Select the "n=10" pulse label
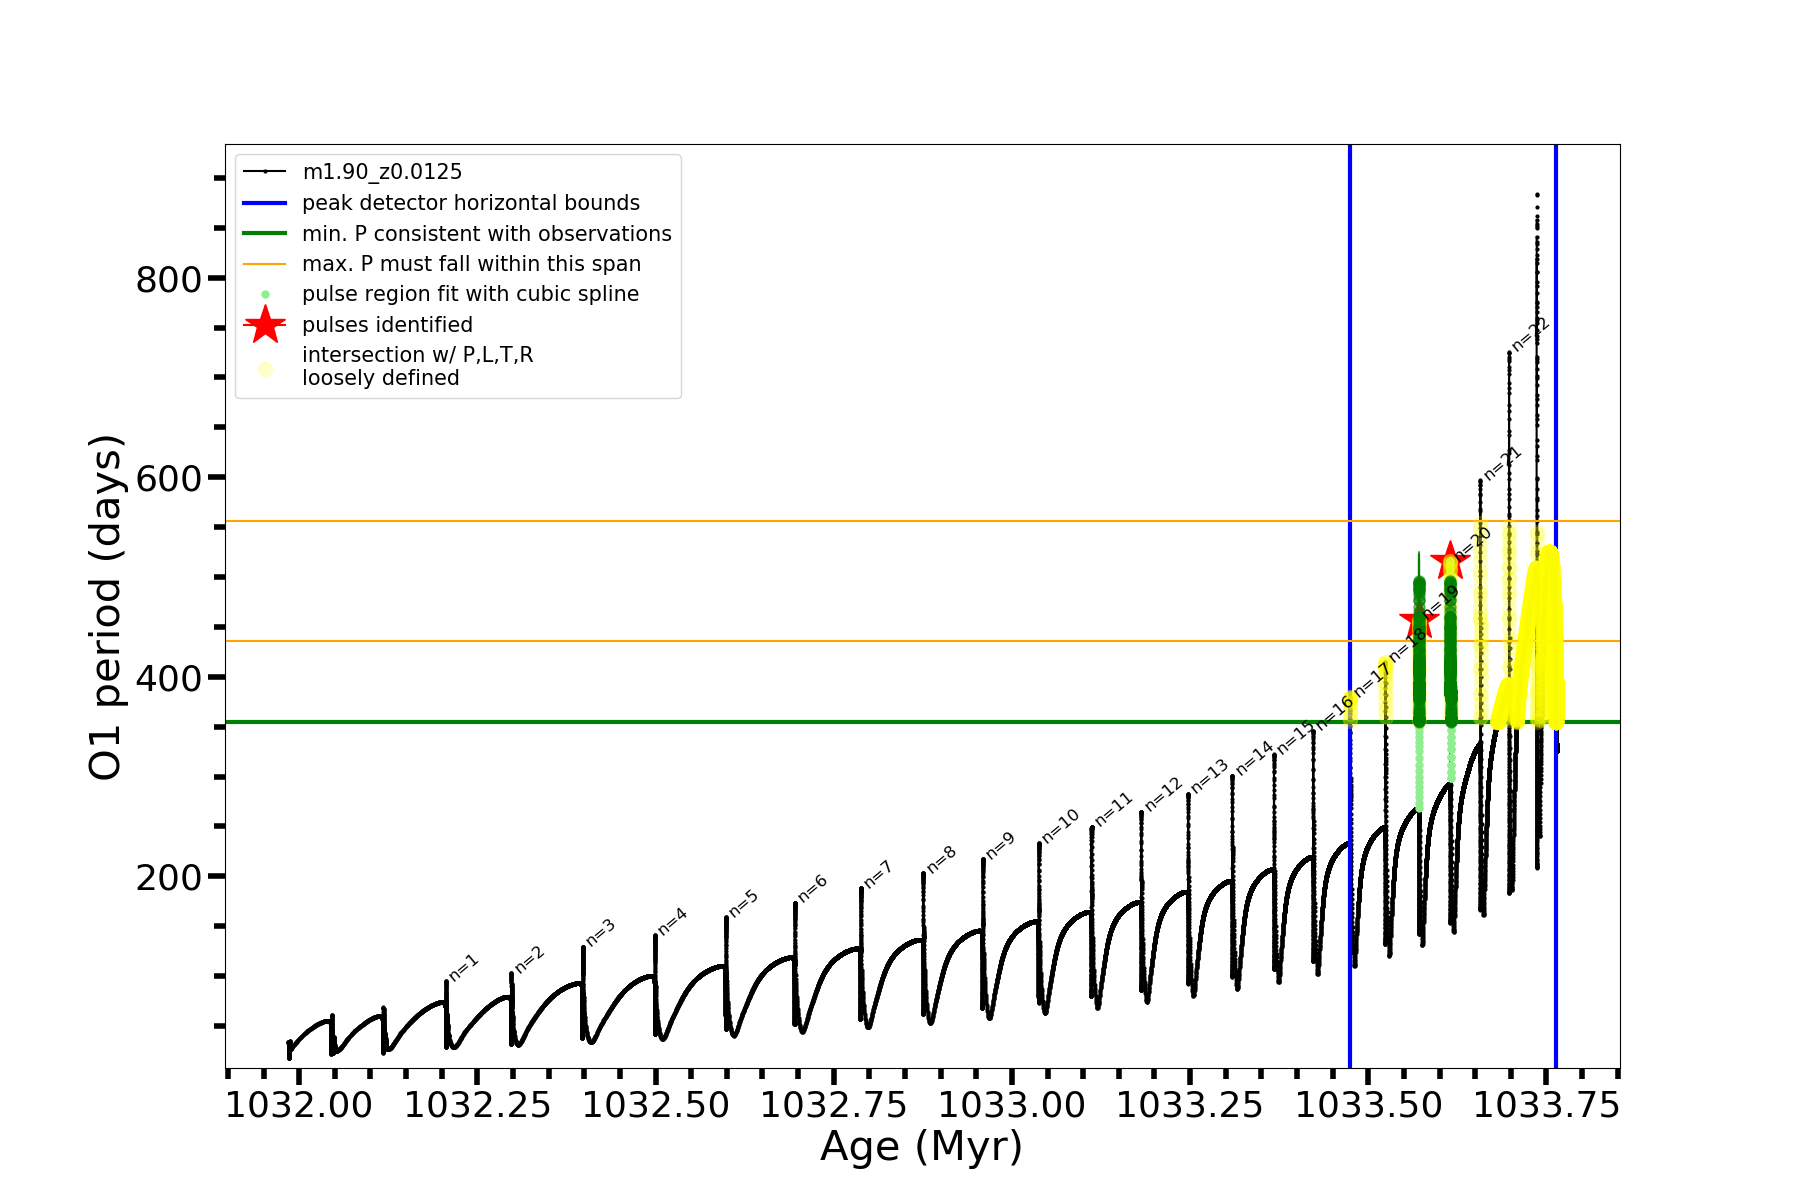This screenshot has width=1800, height=1200. coord(1061,825)
